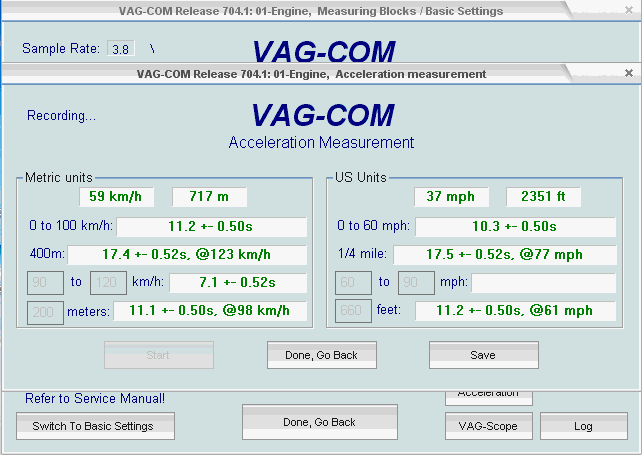The image size is (642, 455).
Task: Click the empty 60 to 90 mph result box
Action: coord(544,283)
